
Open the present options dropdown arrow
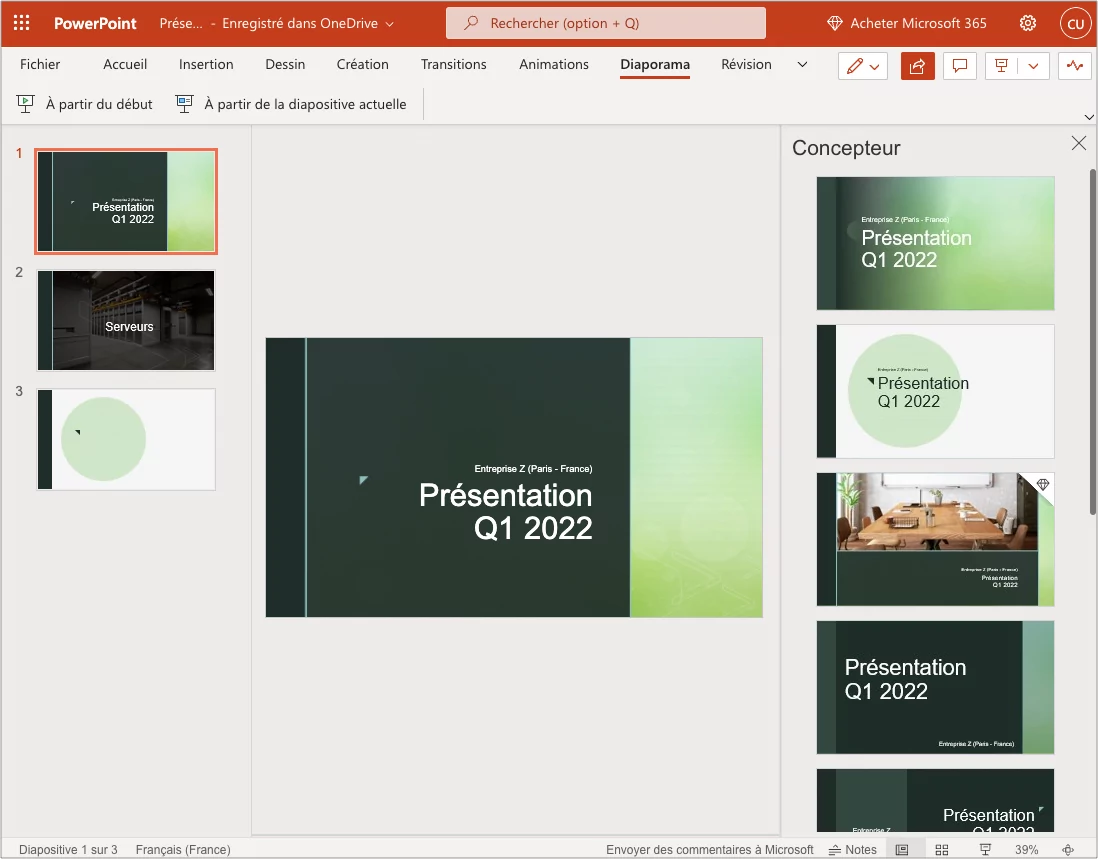click(1034, 67)
